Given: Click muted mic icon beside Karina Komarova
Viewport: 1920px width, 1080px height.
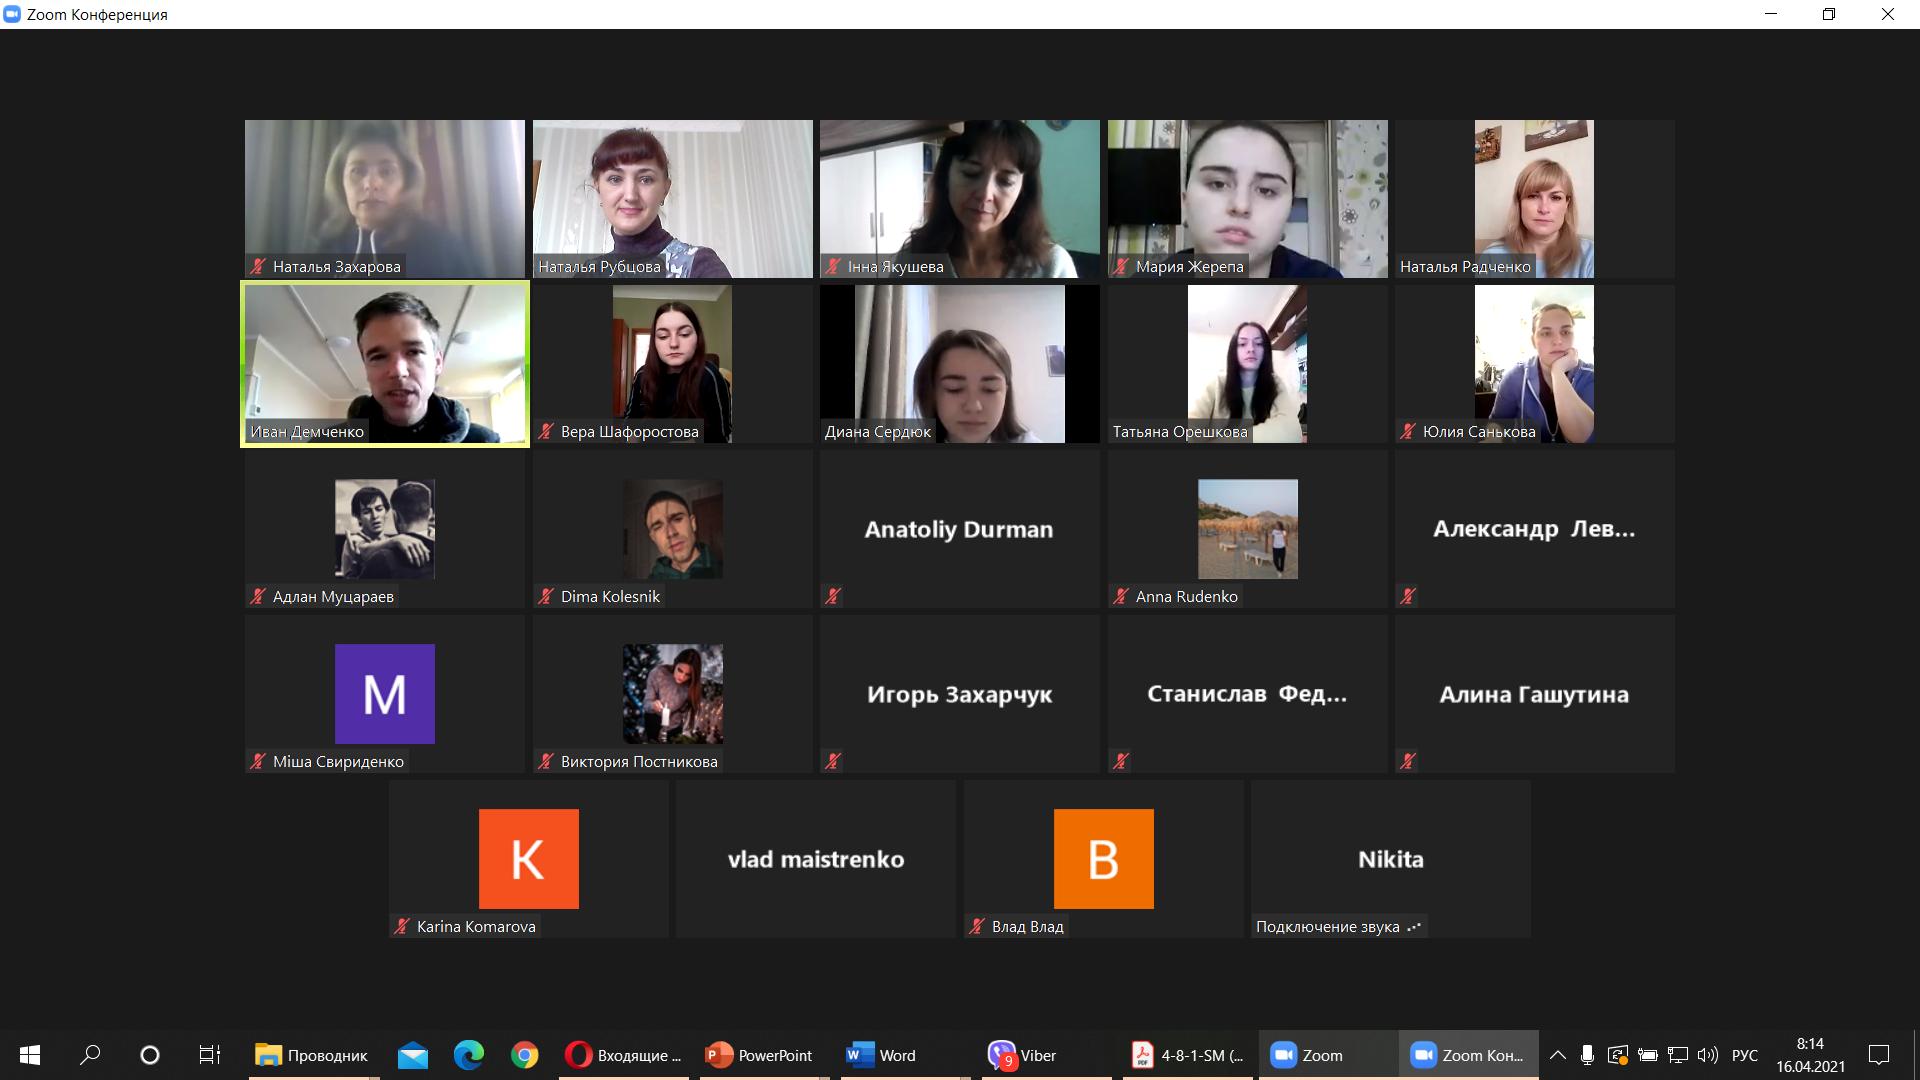Looking at the screenshot, I should (x=402, y=926).
